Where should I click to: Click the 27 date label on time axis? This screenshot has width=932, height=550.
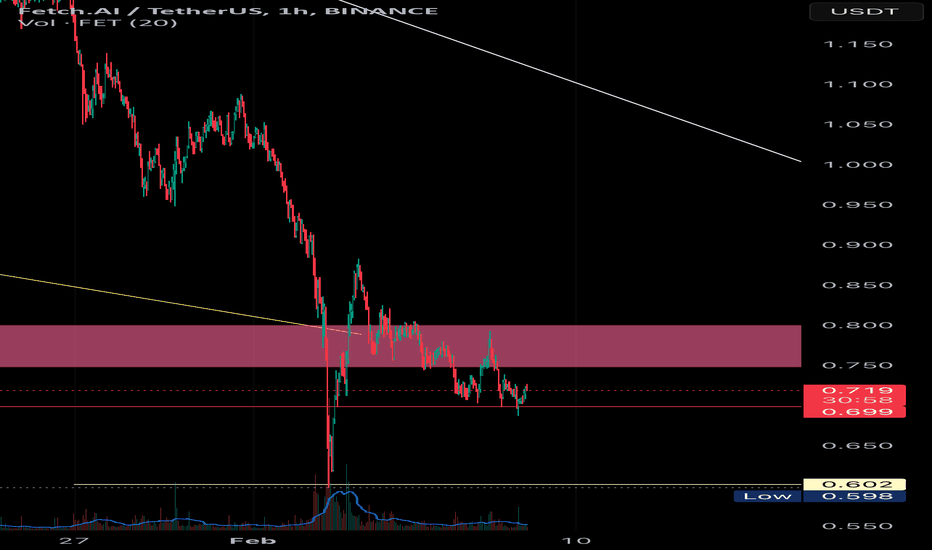coord(74,540)
